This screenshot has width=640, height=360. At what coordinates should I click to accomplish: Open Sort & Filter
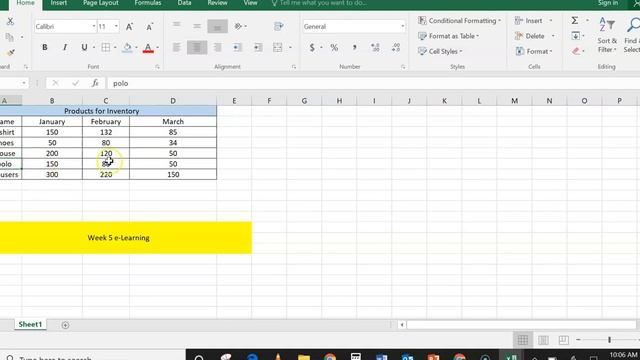coord(607,36)
